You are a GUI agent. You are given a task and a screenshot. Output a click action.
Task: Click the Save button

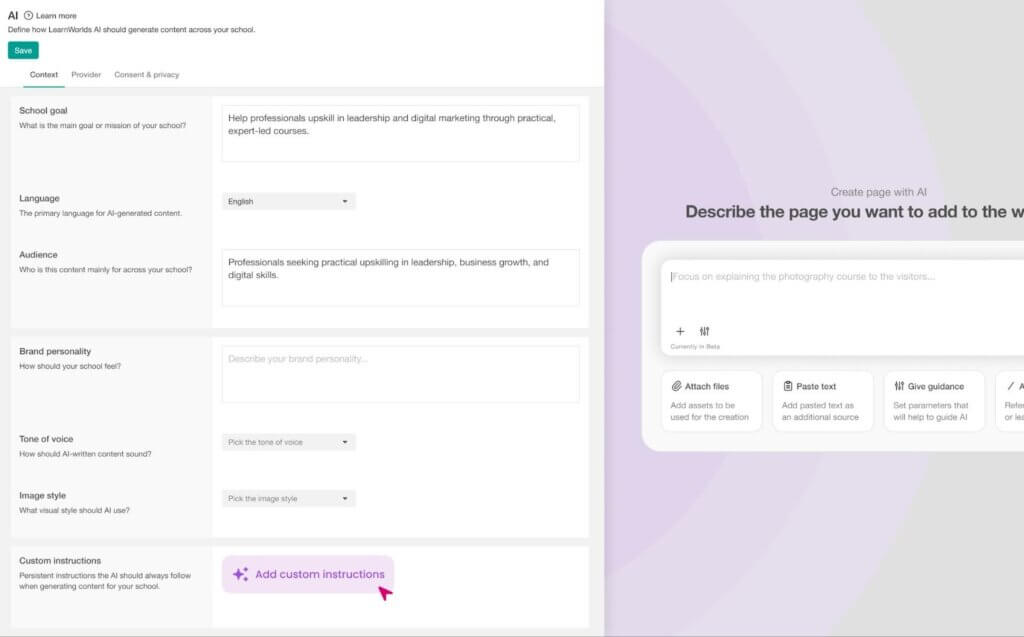point(23,50)
